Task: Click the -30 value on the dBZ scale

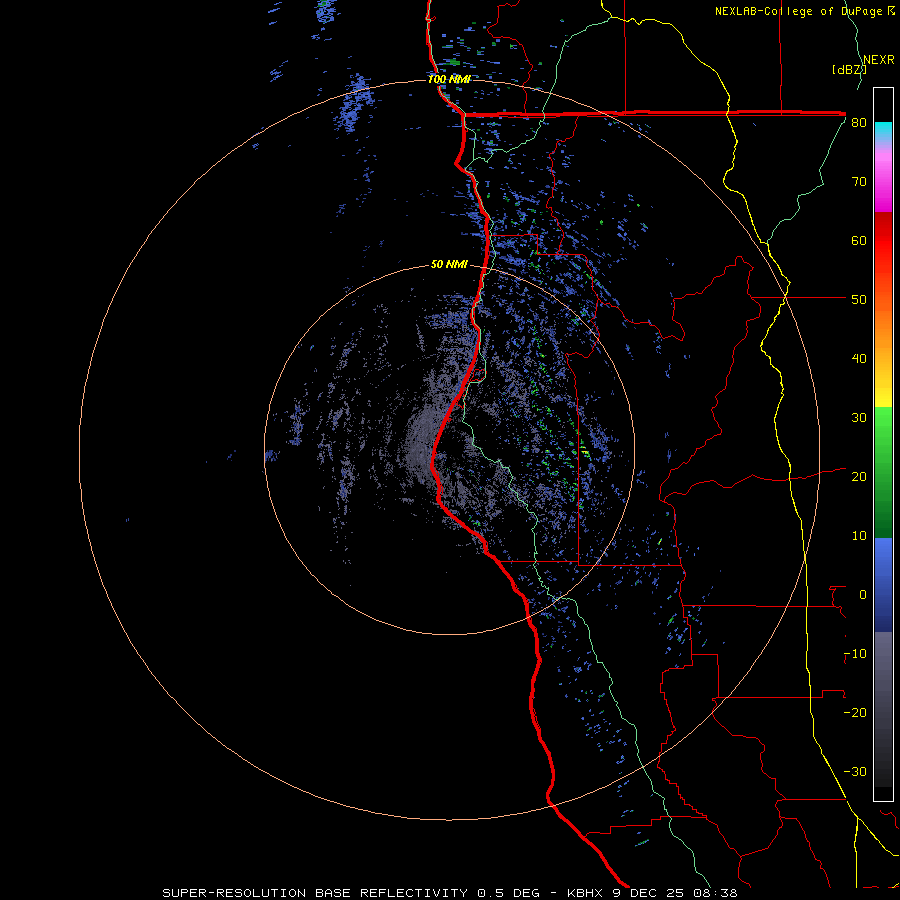Action: coord(855,771)
